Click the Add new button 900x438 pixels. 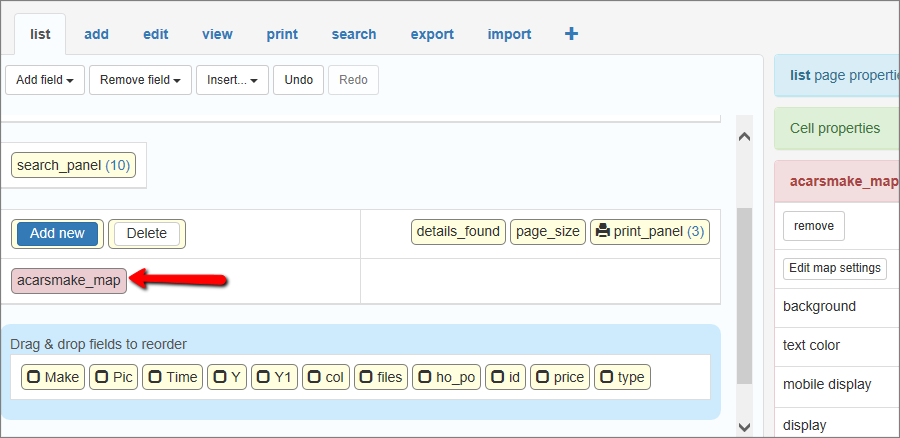tap(57, 233)
